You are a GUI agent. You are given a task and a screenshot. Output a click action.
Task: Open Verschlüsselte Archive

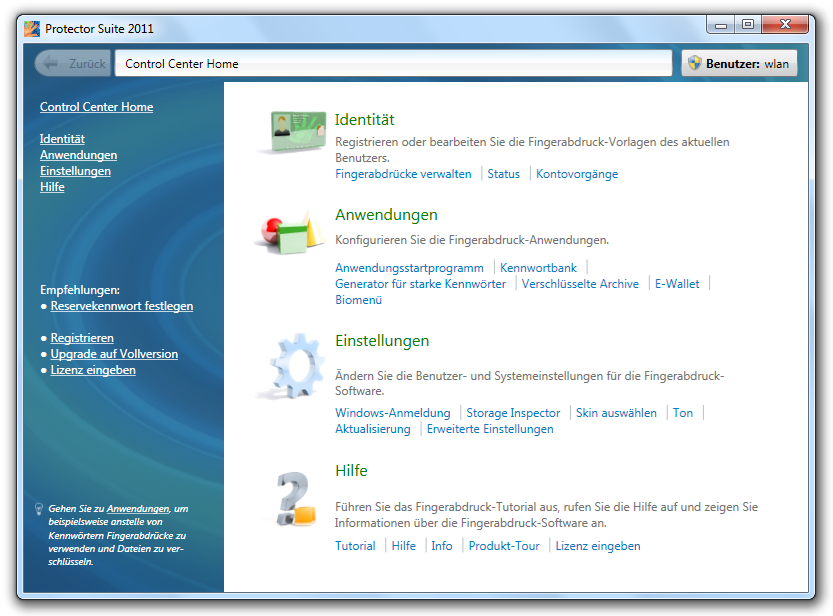click(580, 284)
